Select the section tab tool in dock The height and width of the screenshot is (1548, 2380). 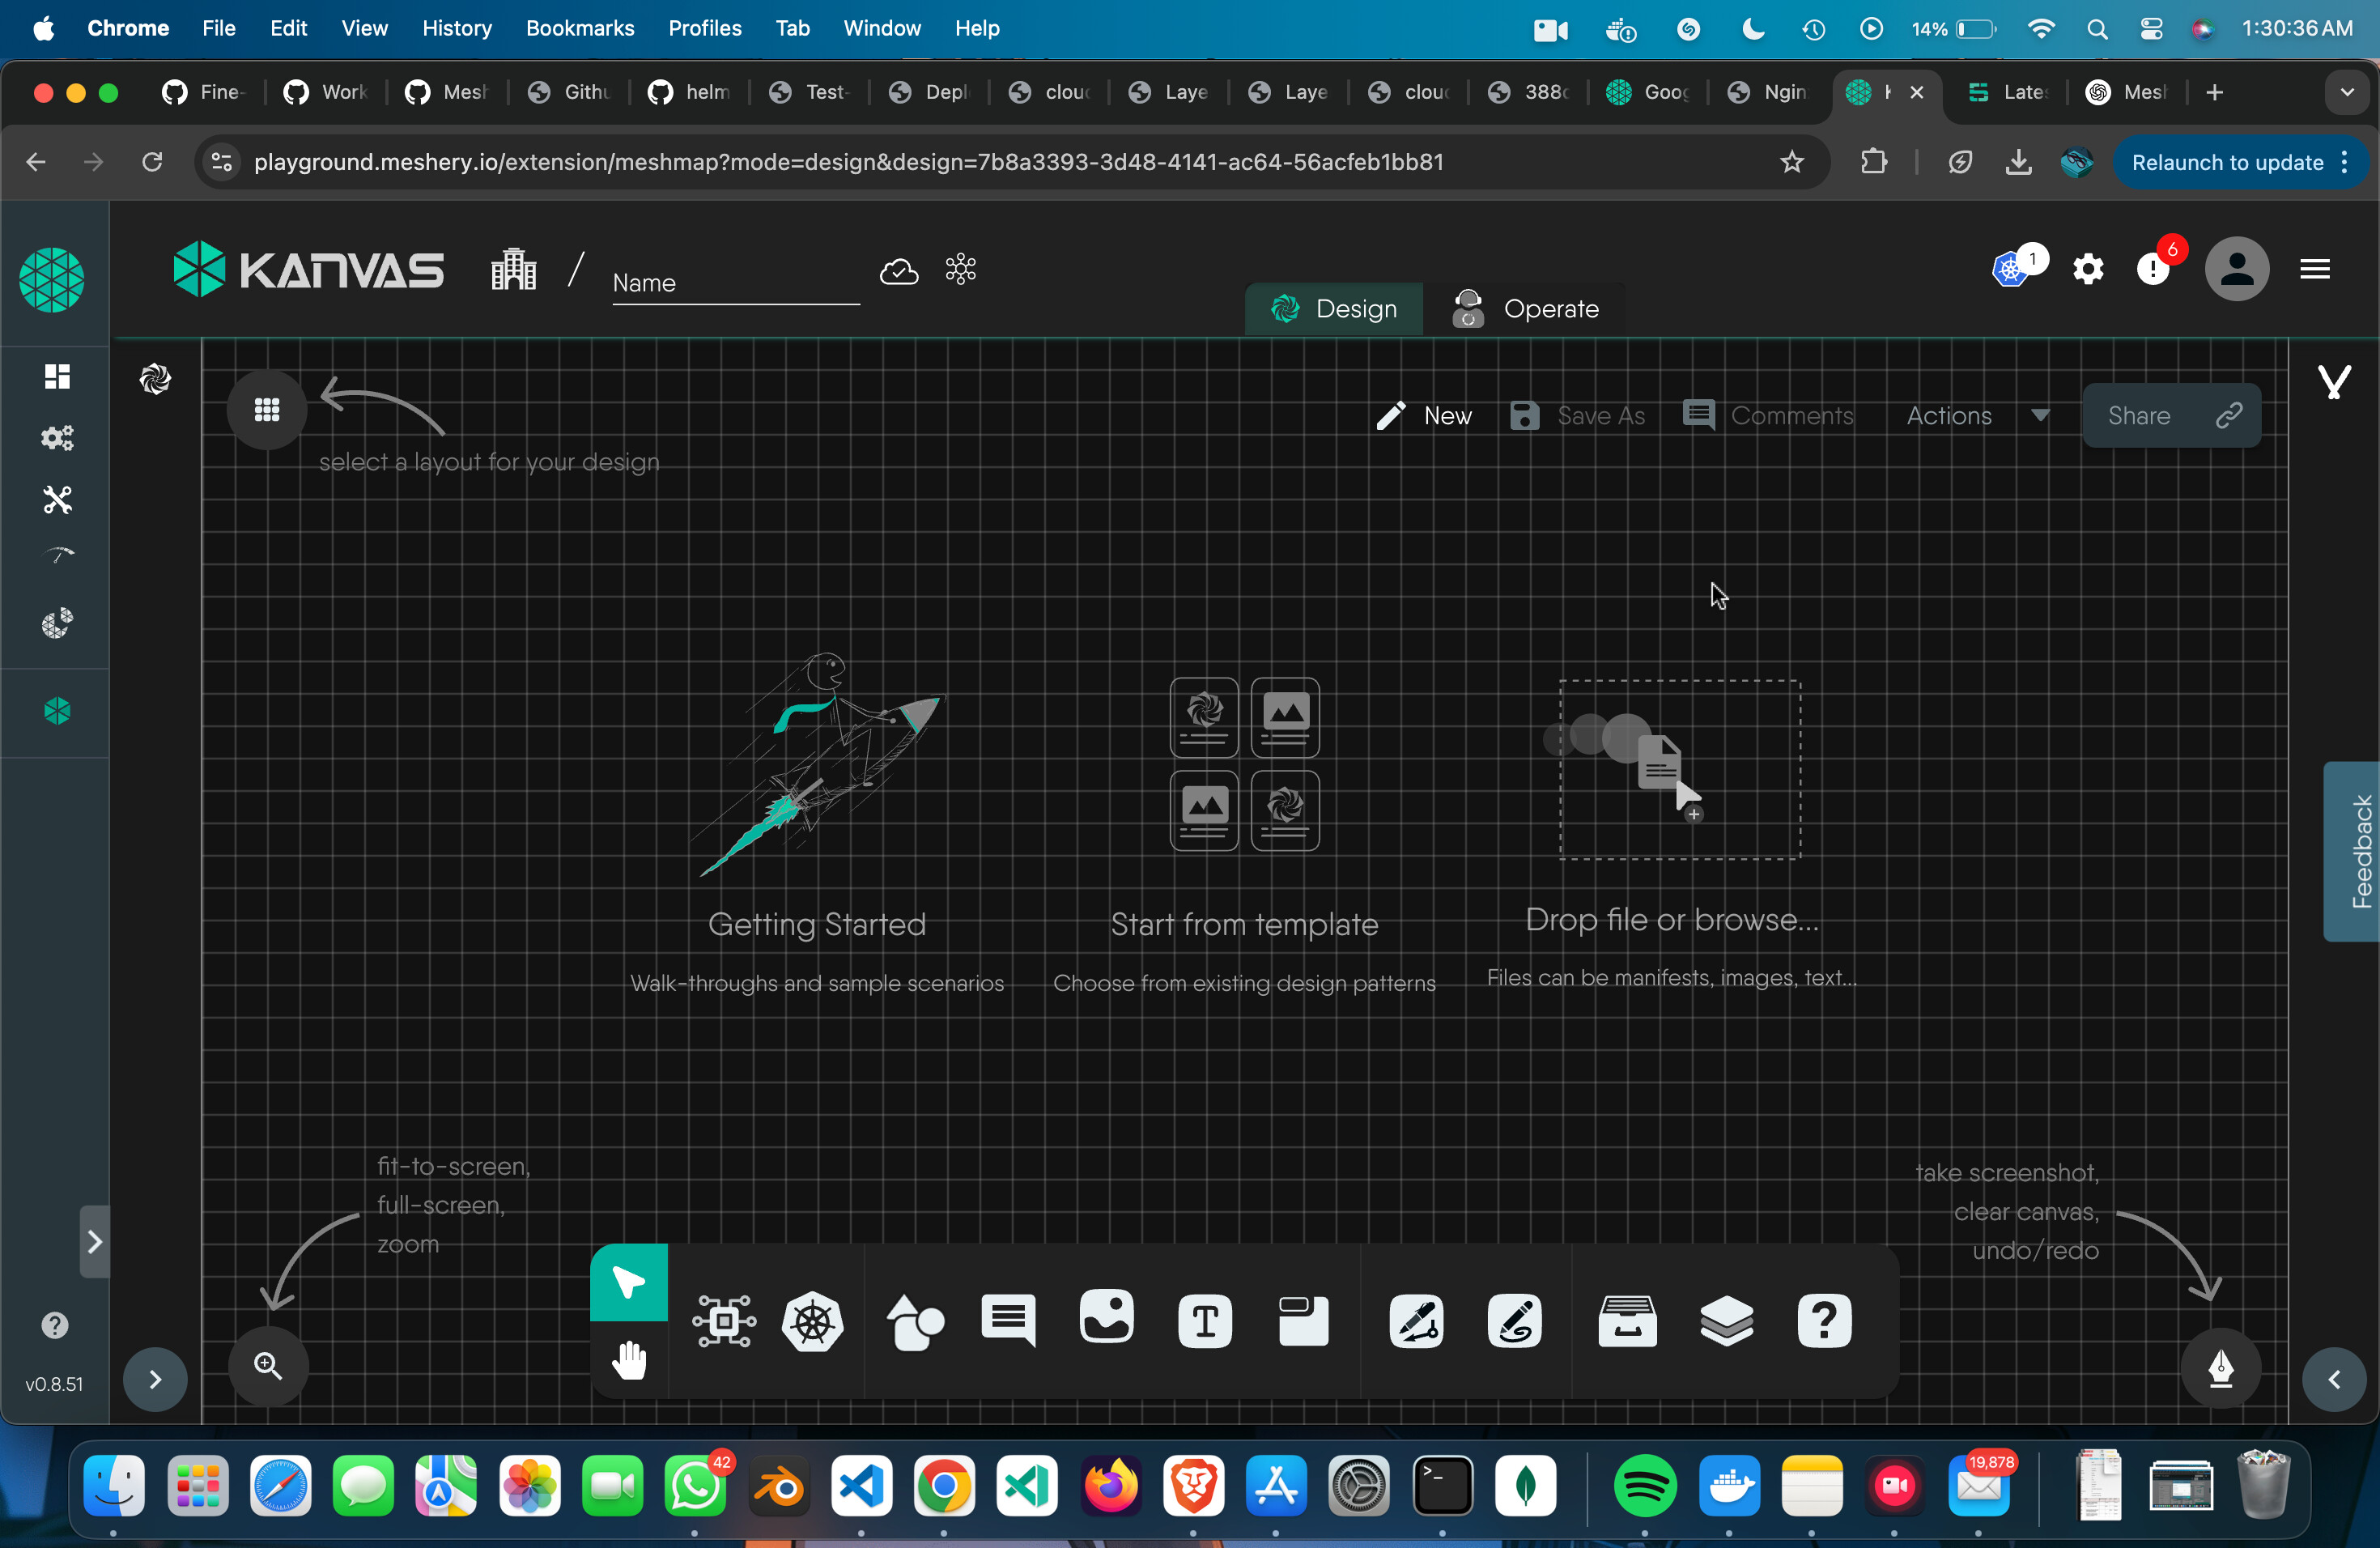1303,1321
